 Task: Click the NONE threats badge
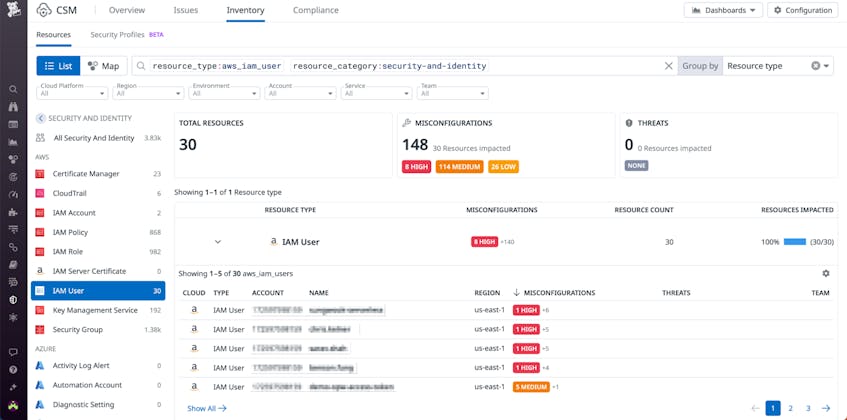pos(637,166)
